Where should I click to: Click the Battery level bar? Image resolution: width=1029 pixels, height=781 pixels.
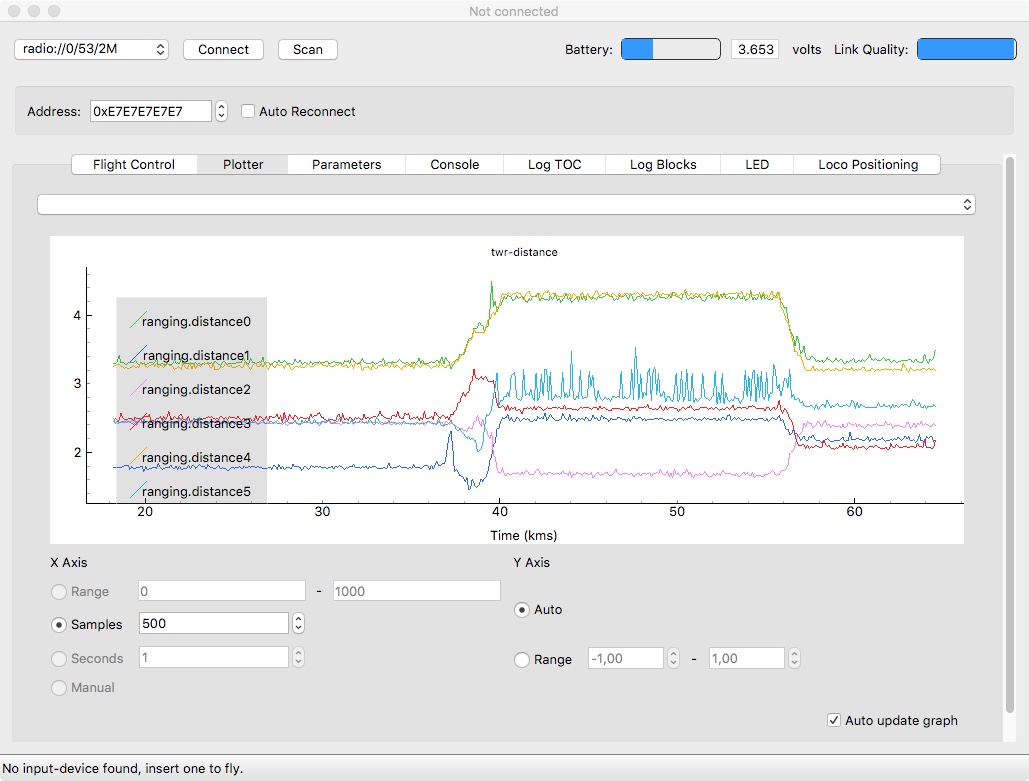click(670, 49)
